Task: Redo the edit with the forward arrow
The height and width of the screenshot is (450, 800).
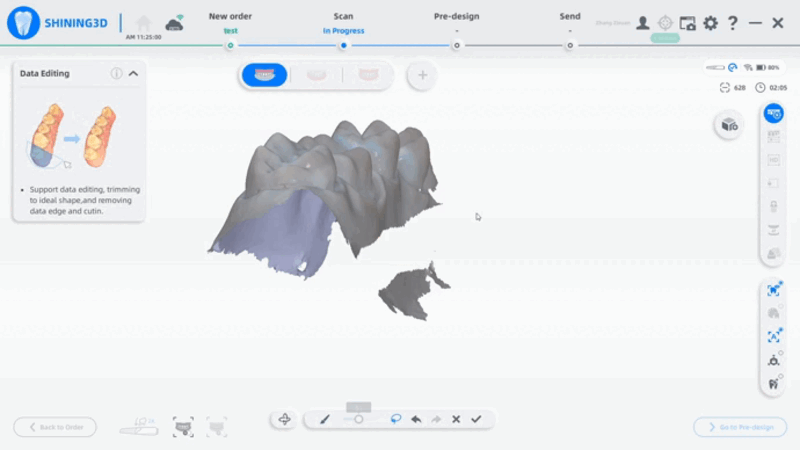Action: (436, 419)
